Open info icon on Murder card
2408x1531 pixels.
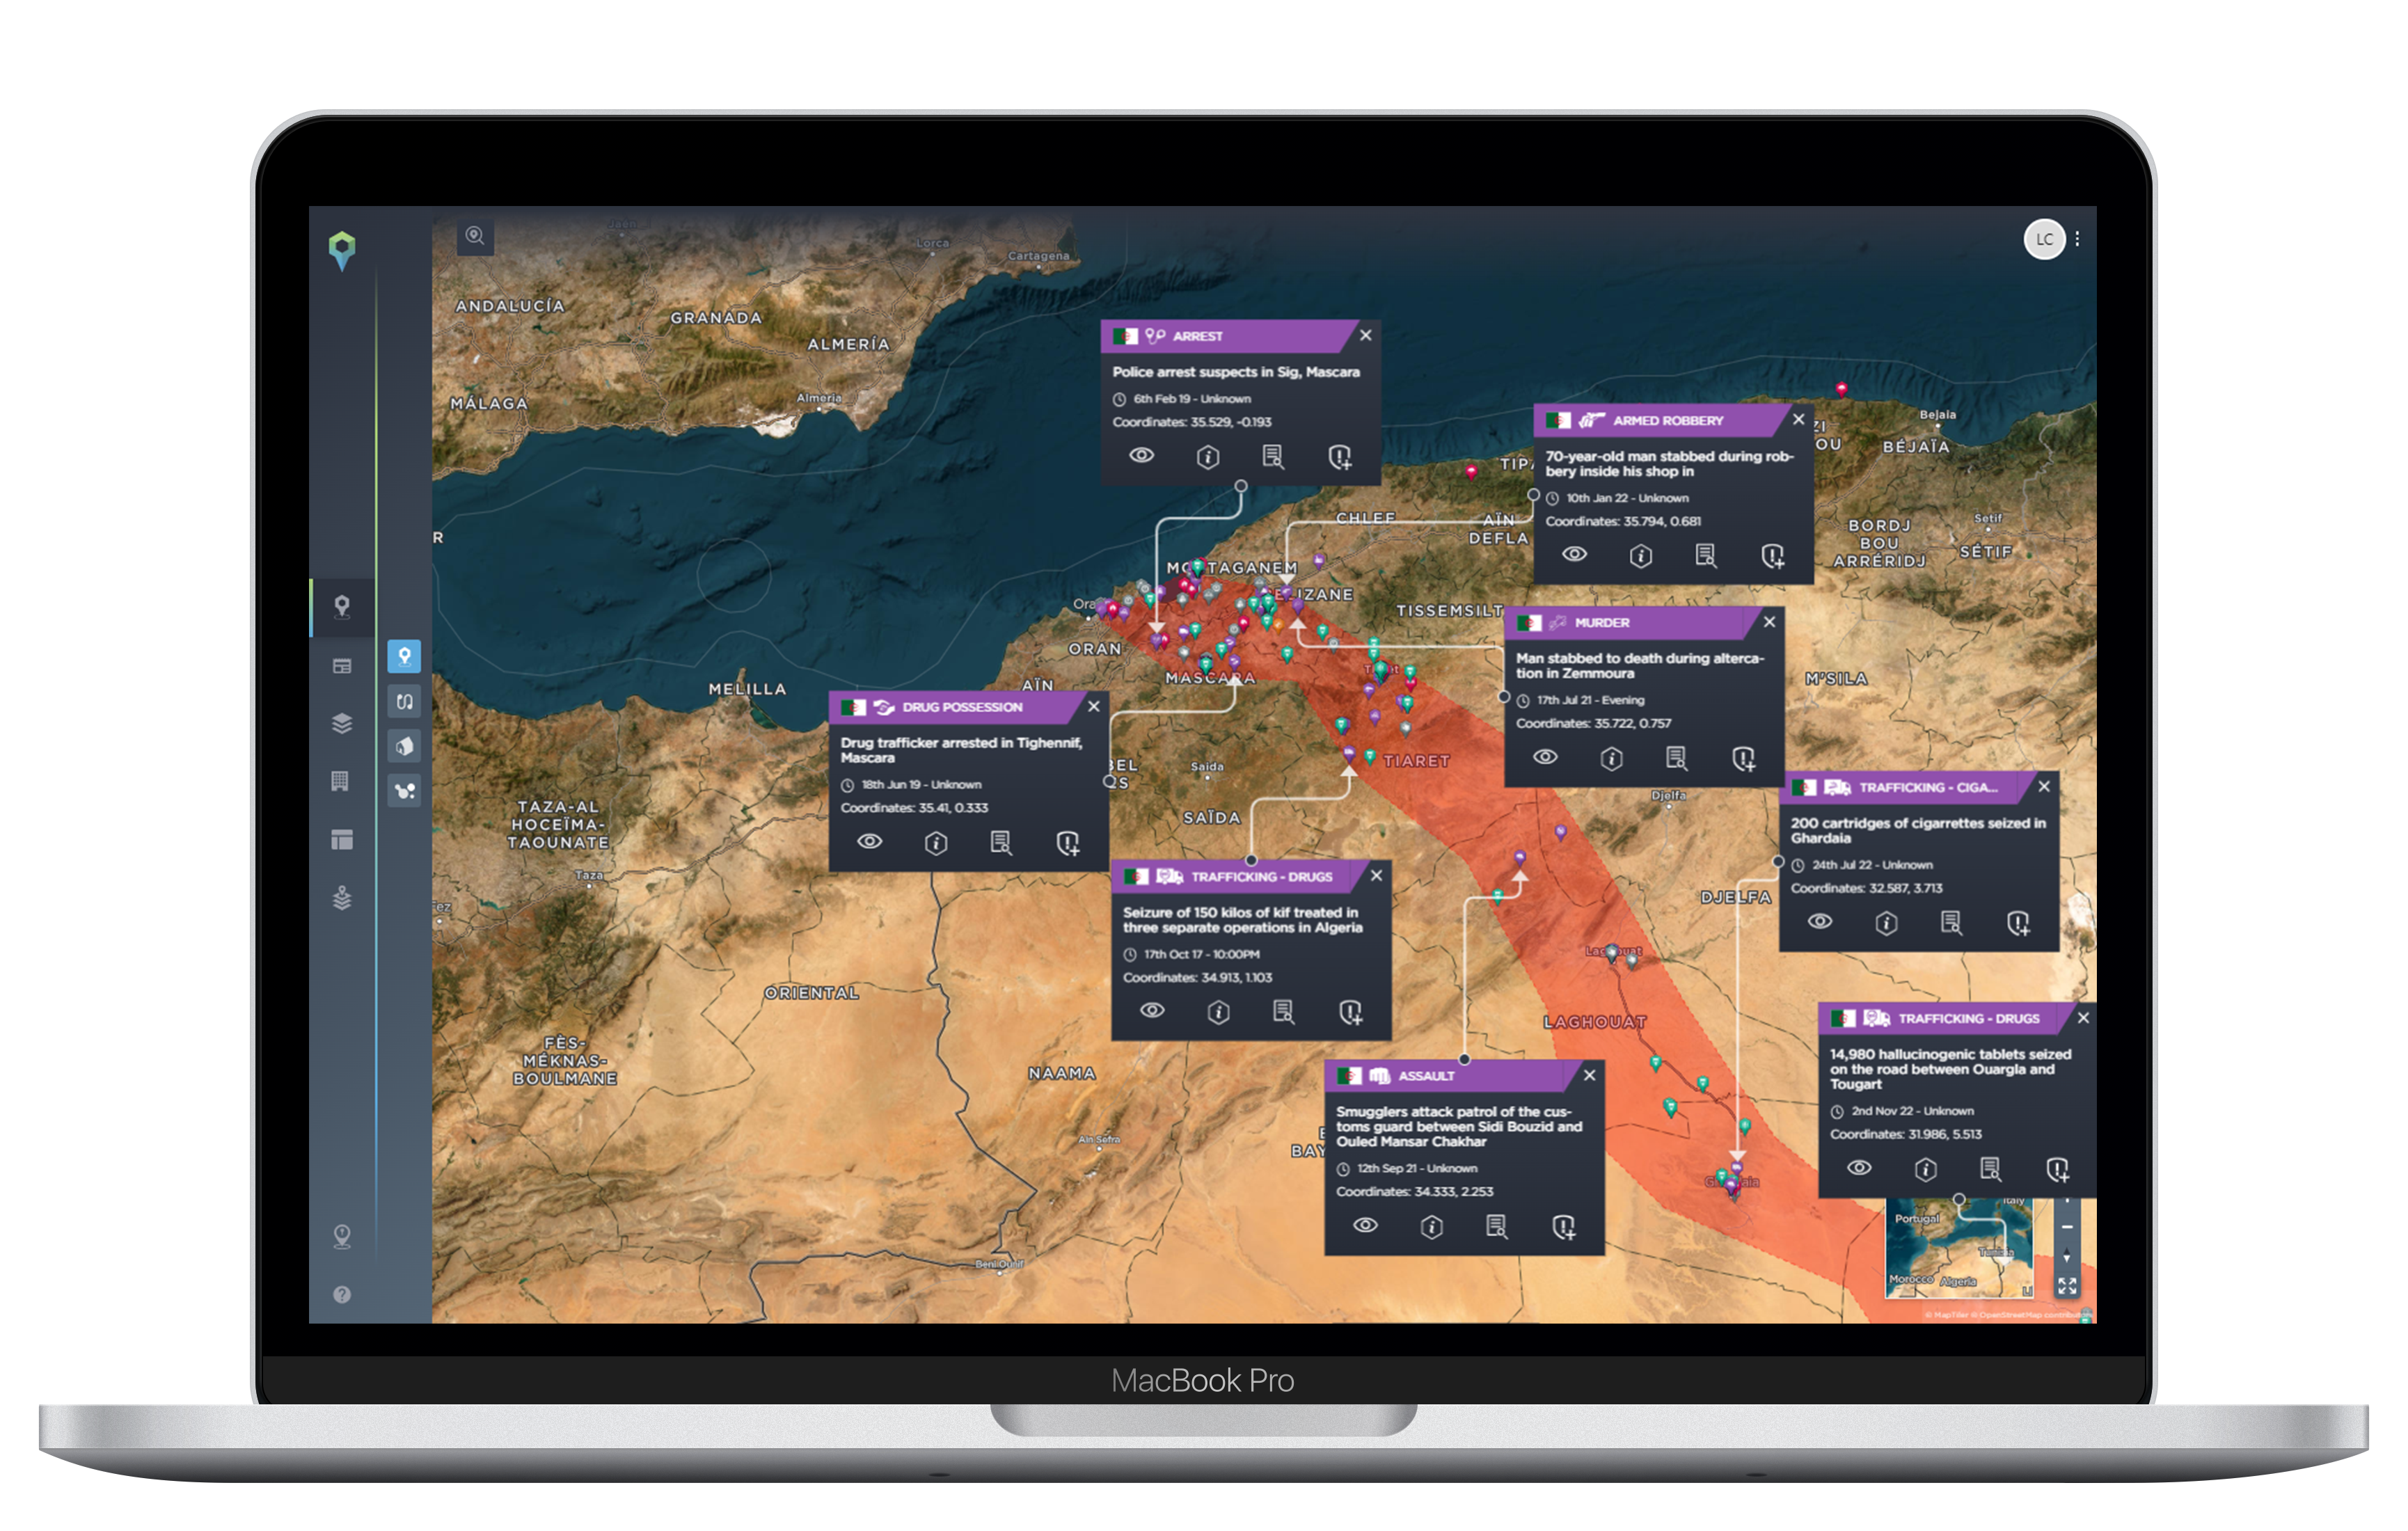point(1611,758)
